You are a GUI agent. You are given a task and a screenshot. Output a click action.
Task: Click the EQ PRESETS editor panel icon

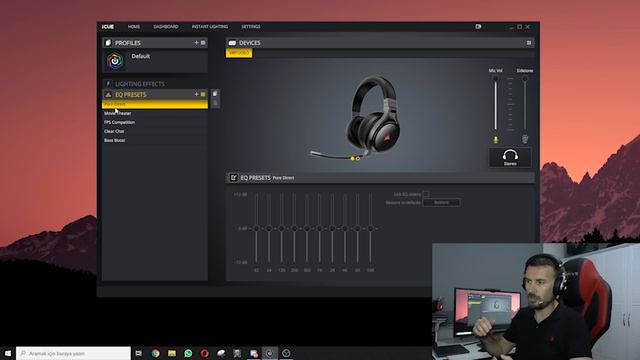coord(233,178)
